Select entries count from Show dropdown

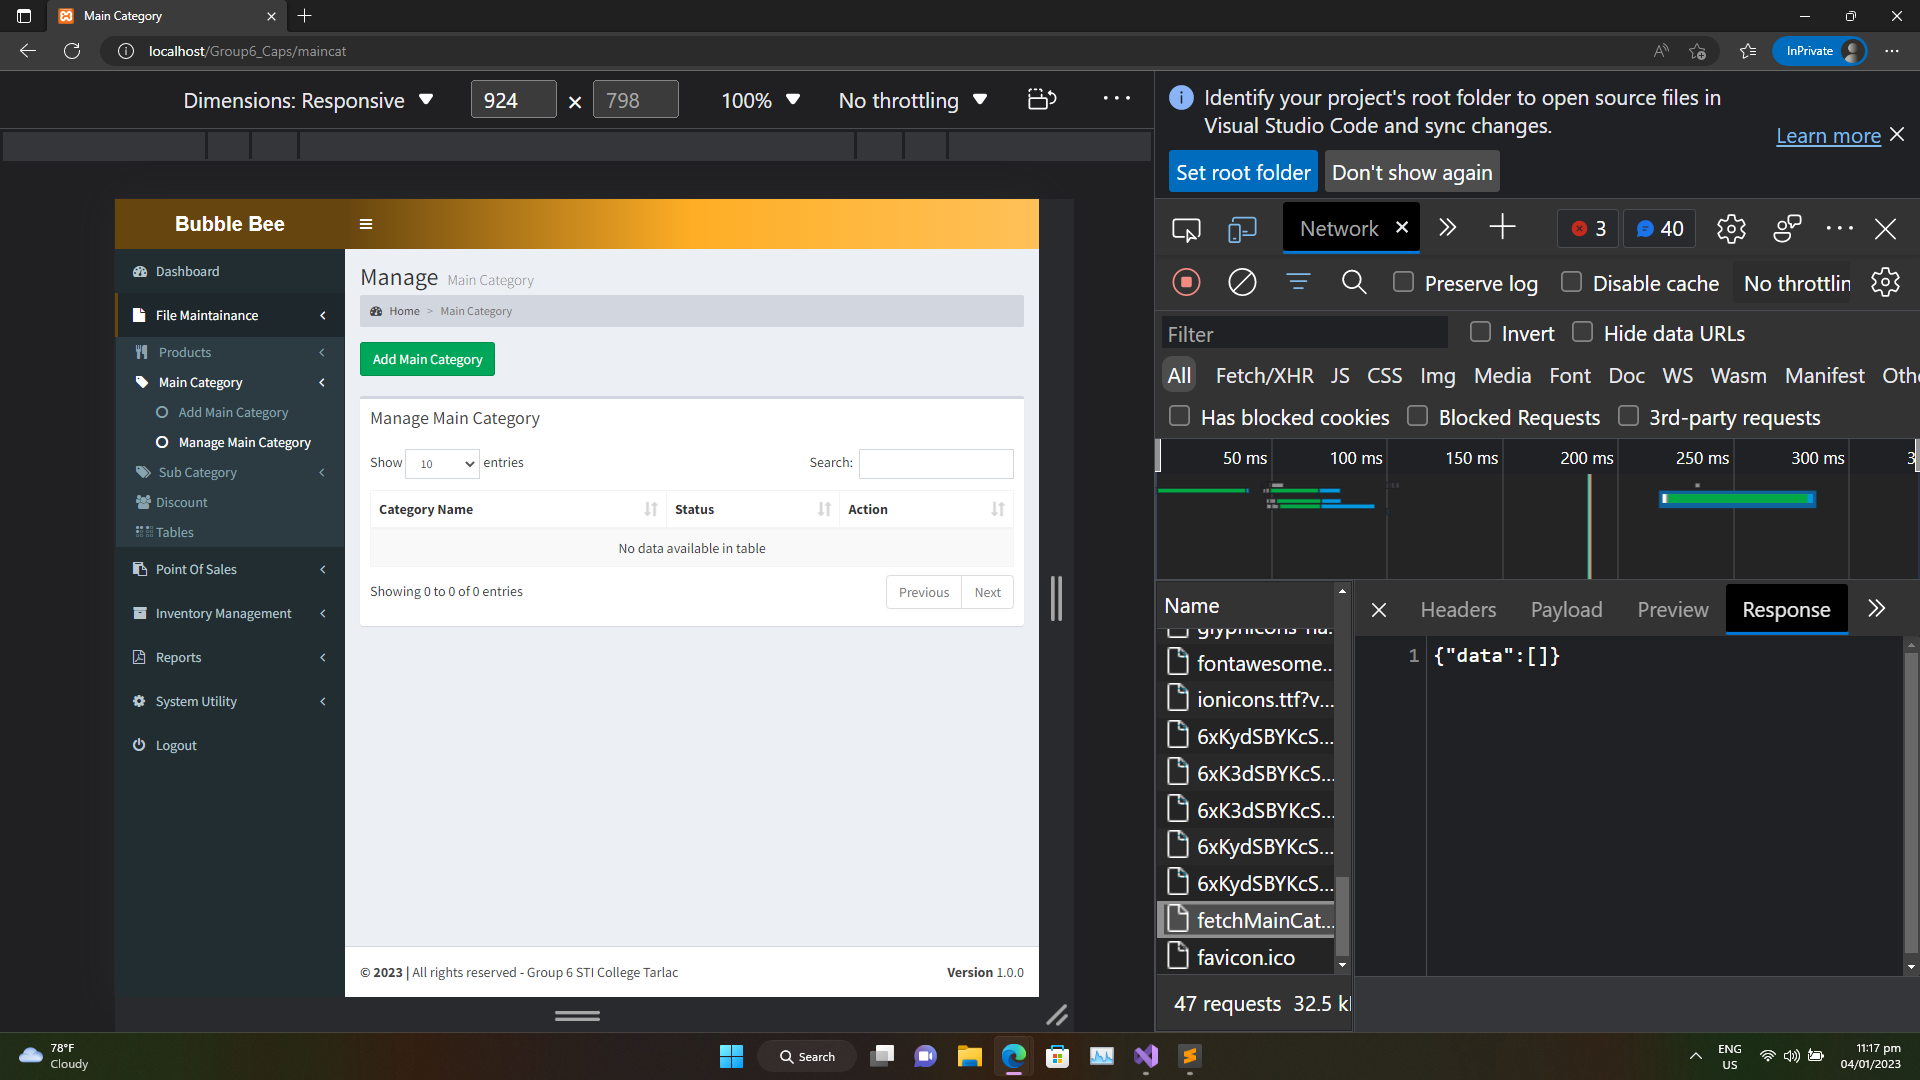coord(442,463)
